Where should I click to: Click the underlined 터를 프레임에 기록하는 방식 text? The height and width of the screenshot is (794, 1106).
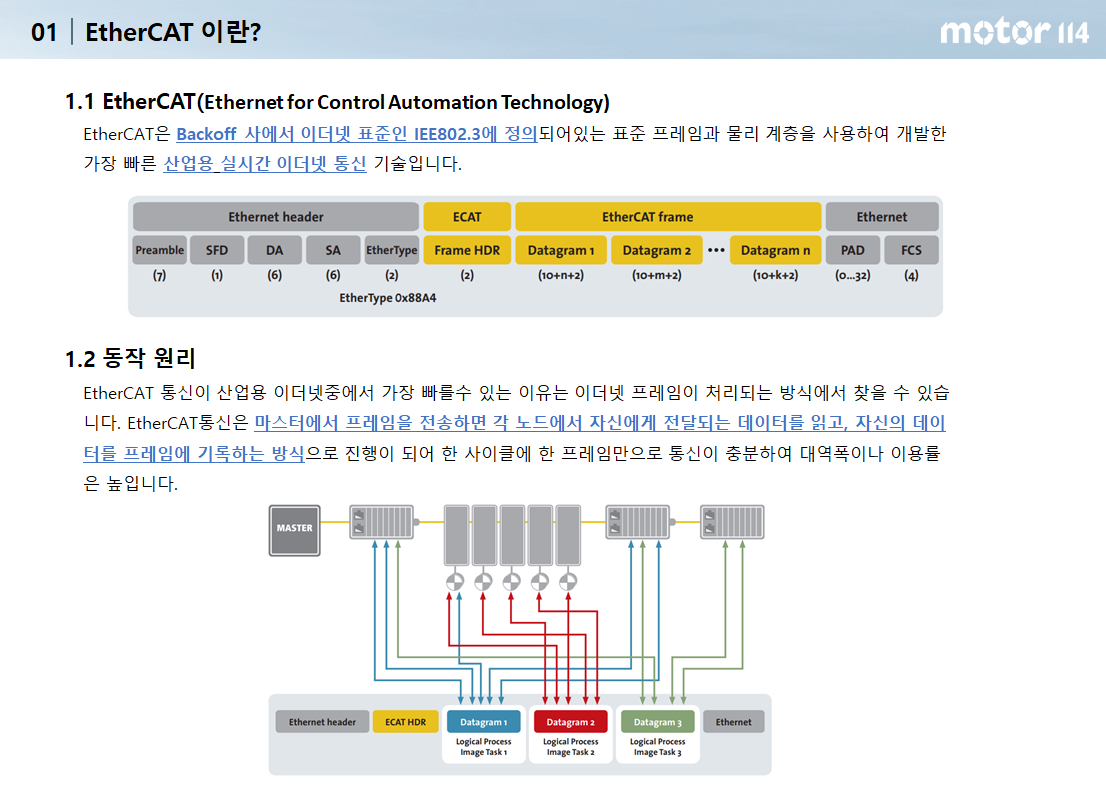coord(194,453)
